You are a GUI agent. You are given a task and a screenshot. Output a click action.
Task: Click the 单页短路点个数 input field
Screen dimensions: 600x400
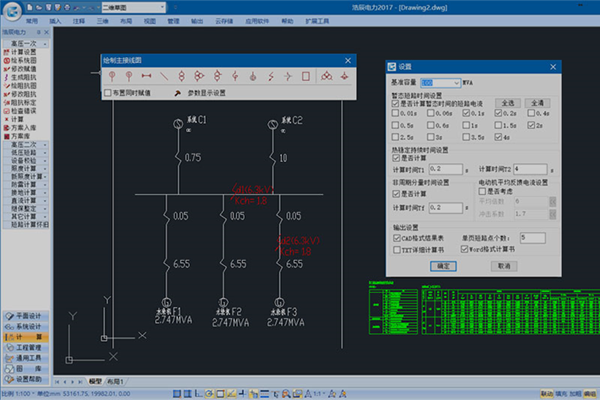point(533,238)
